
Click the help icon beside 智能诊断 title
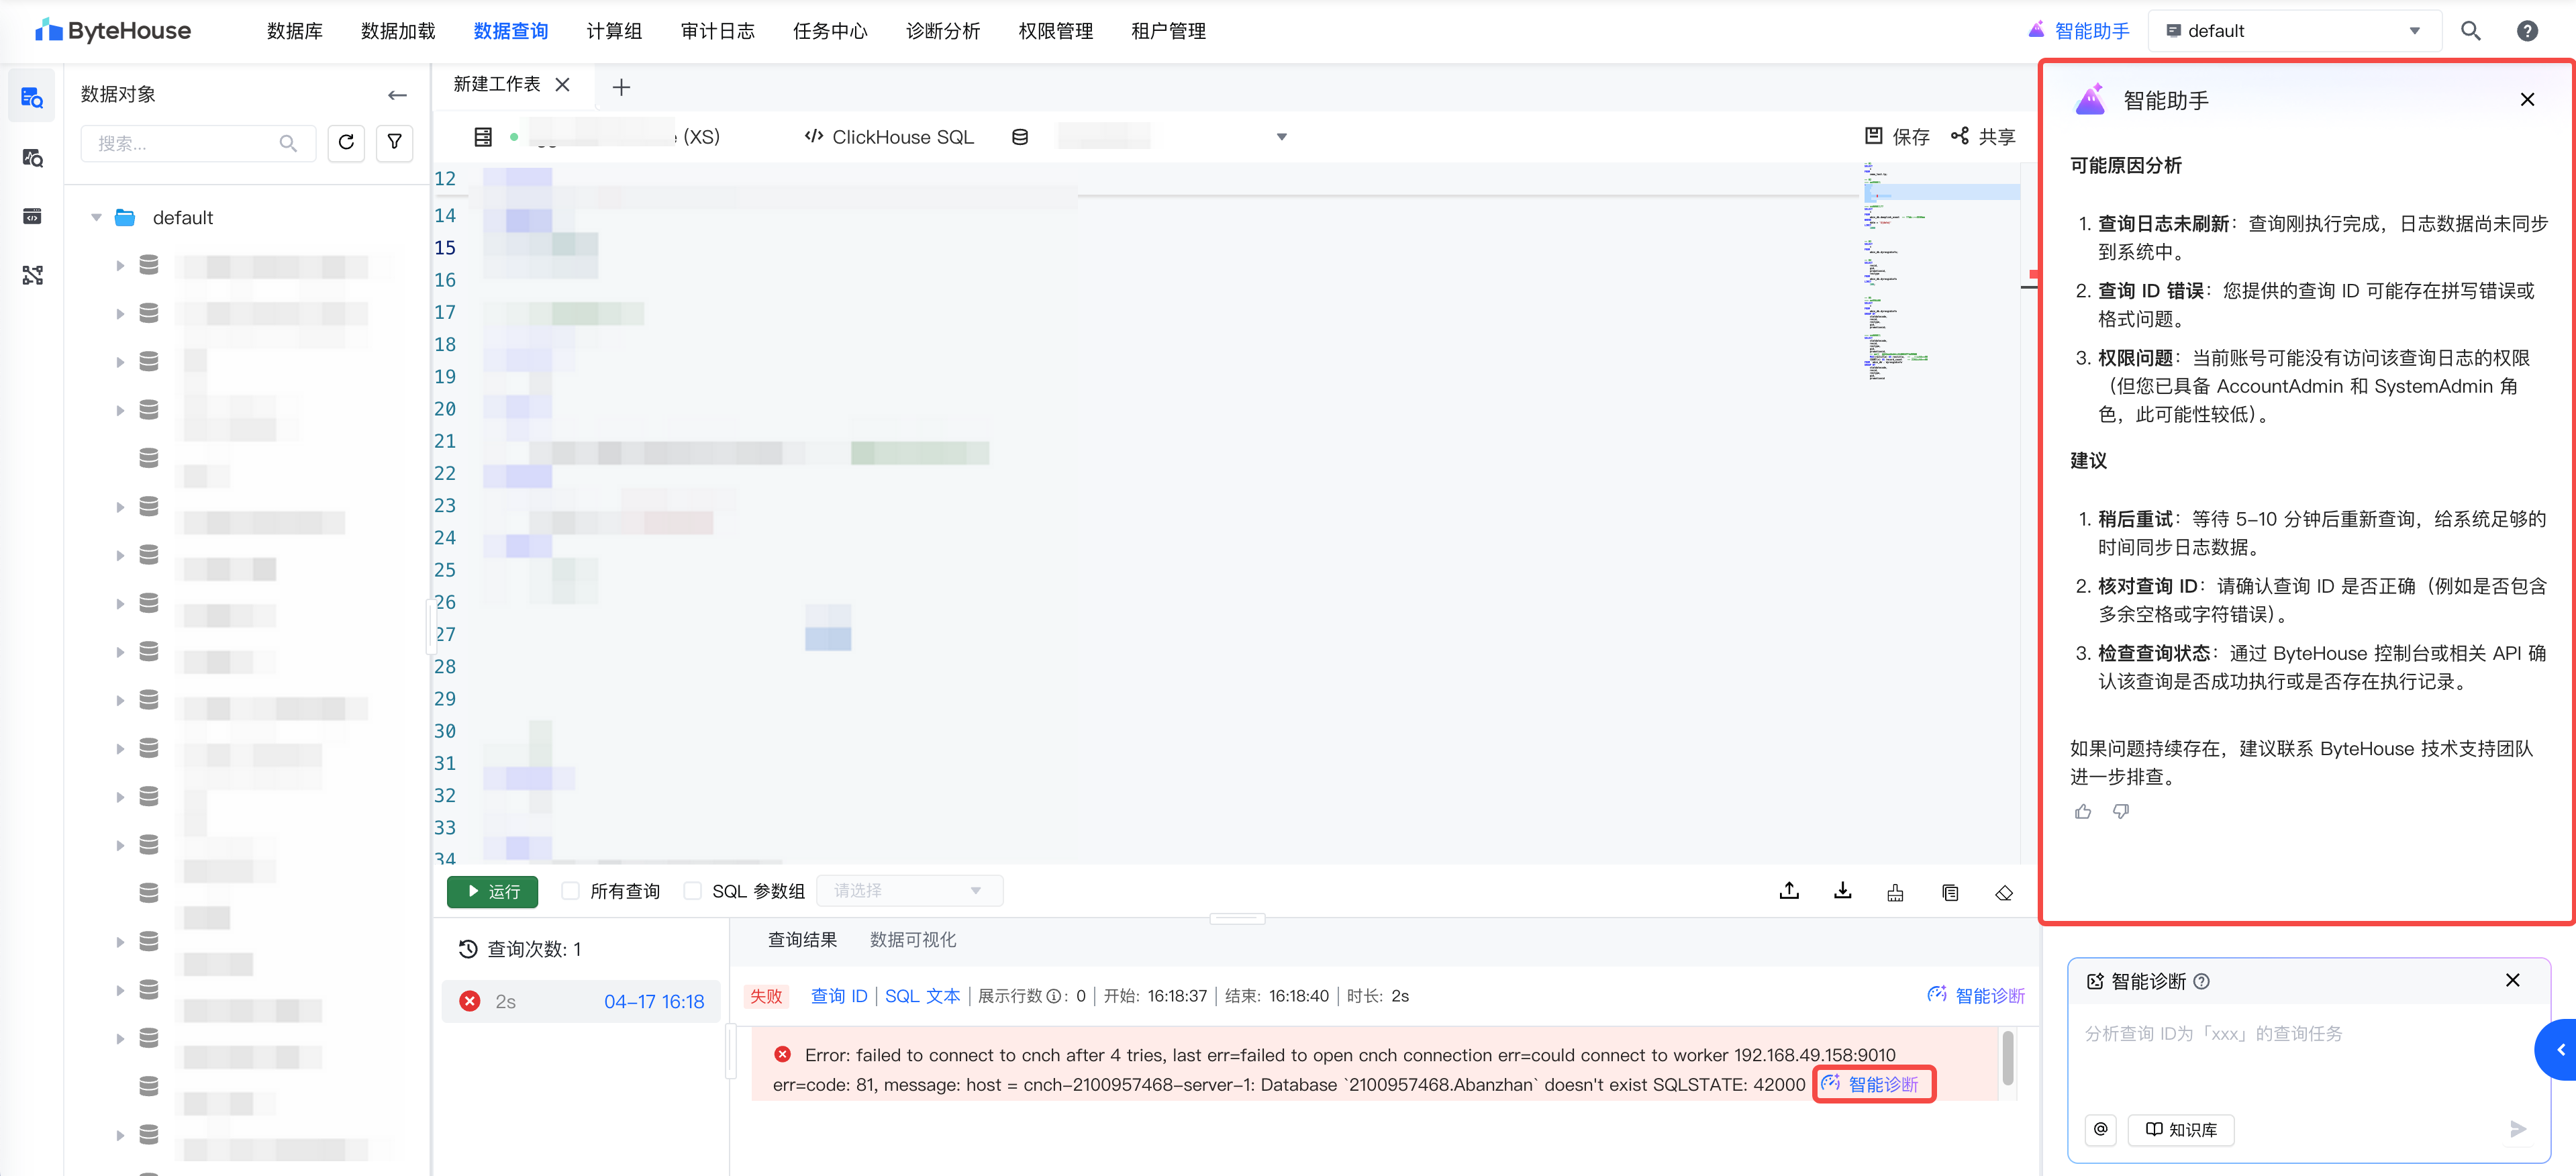pos(2202,981)
